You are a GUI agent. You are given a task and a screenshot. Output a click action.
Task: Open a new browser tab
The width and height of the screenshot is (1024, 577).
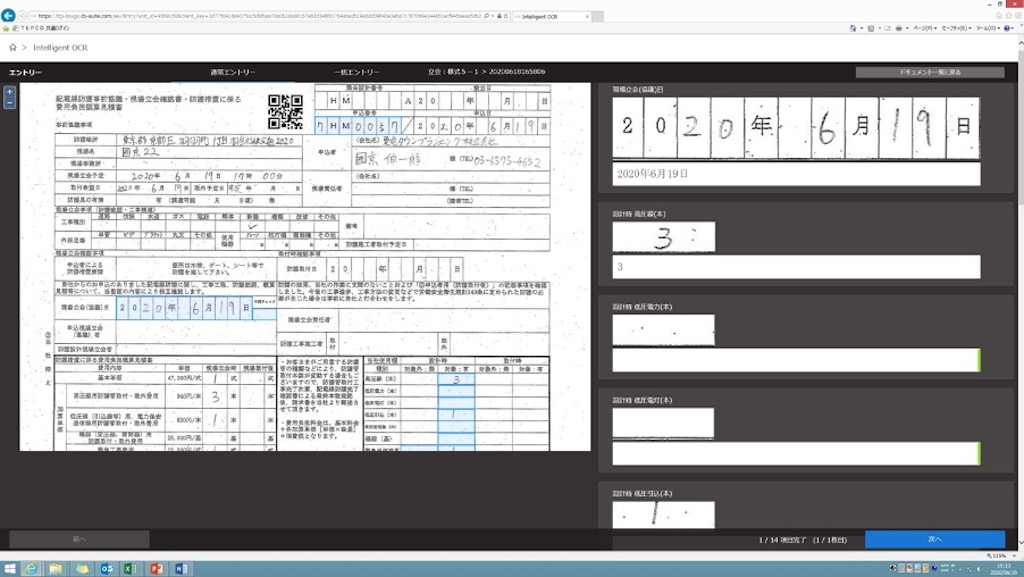pos(598,16)
